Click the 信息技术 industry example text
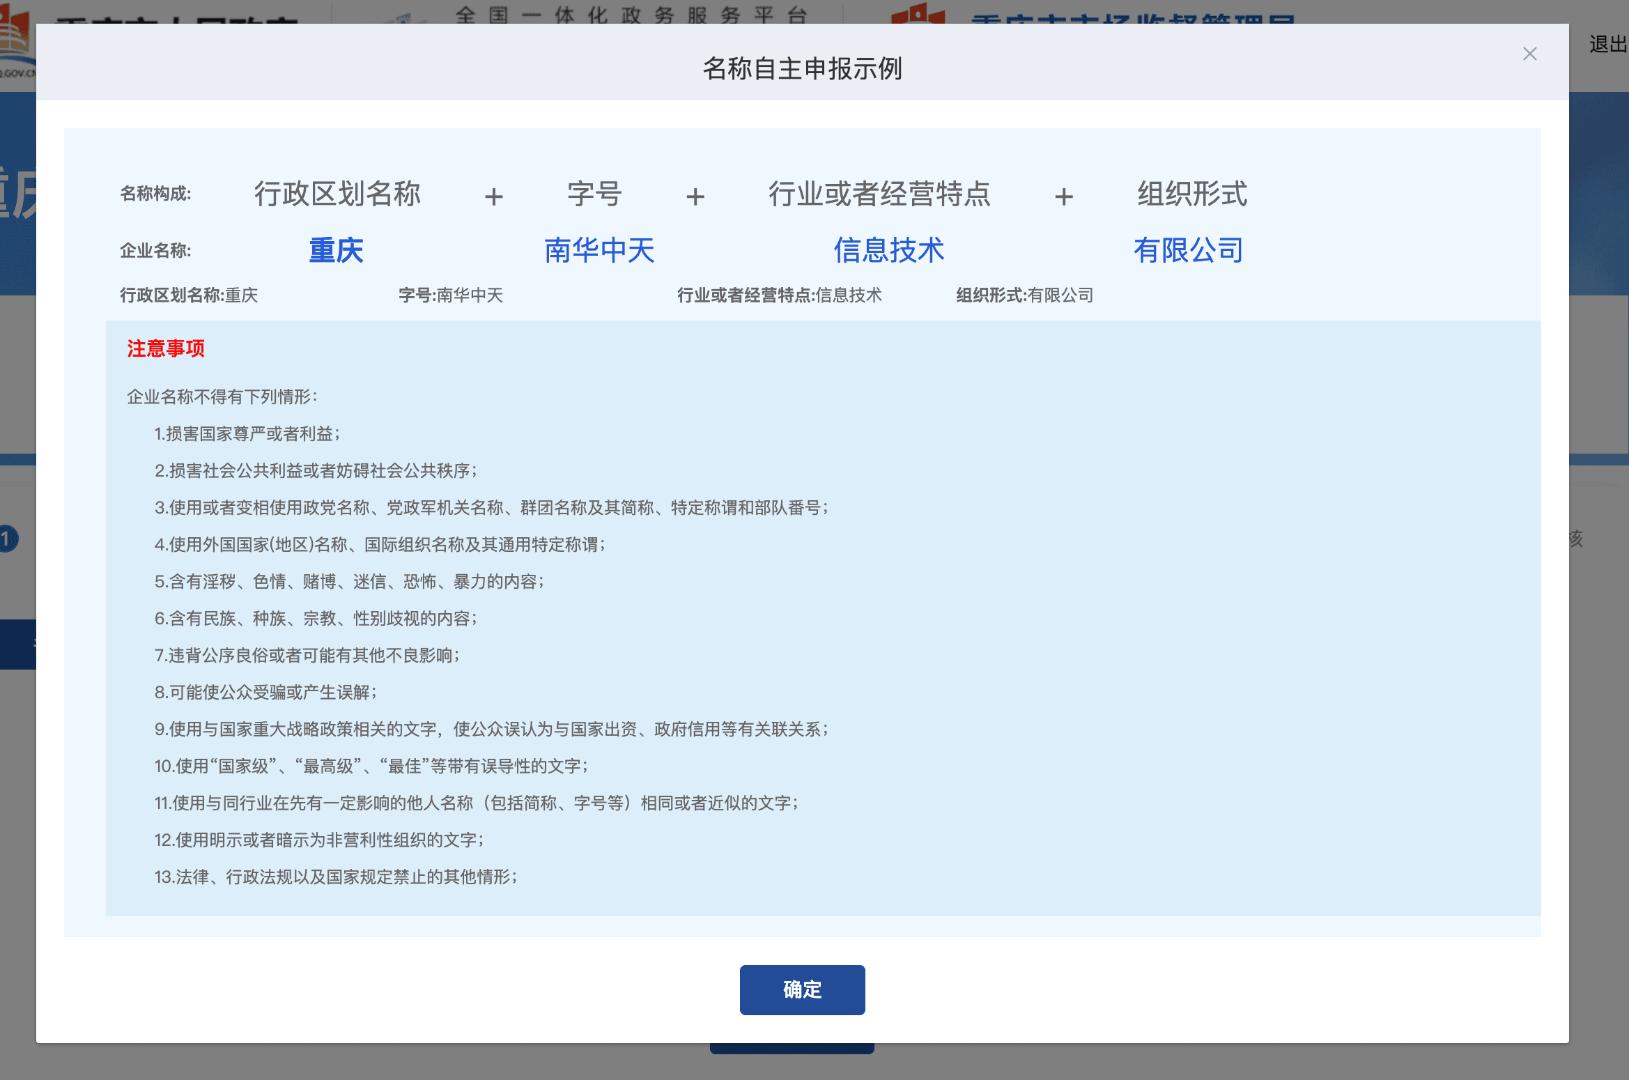This screenshot has width=1629, height=1080. pos(889,251)
